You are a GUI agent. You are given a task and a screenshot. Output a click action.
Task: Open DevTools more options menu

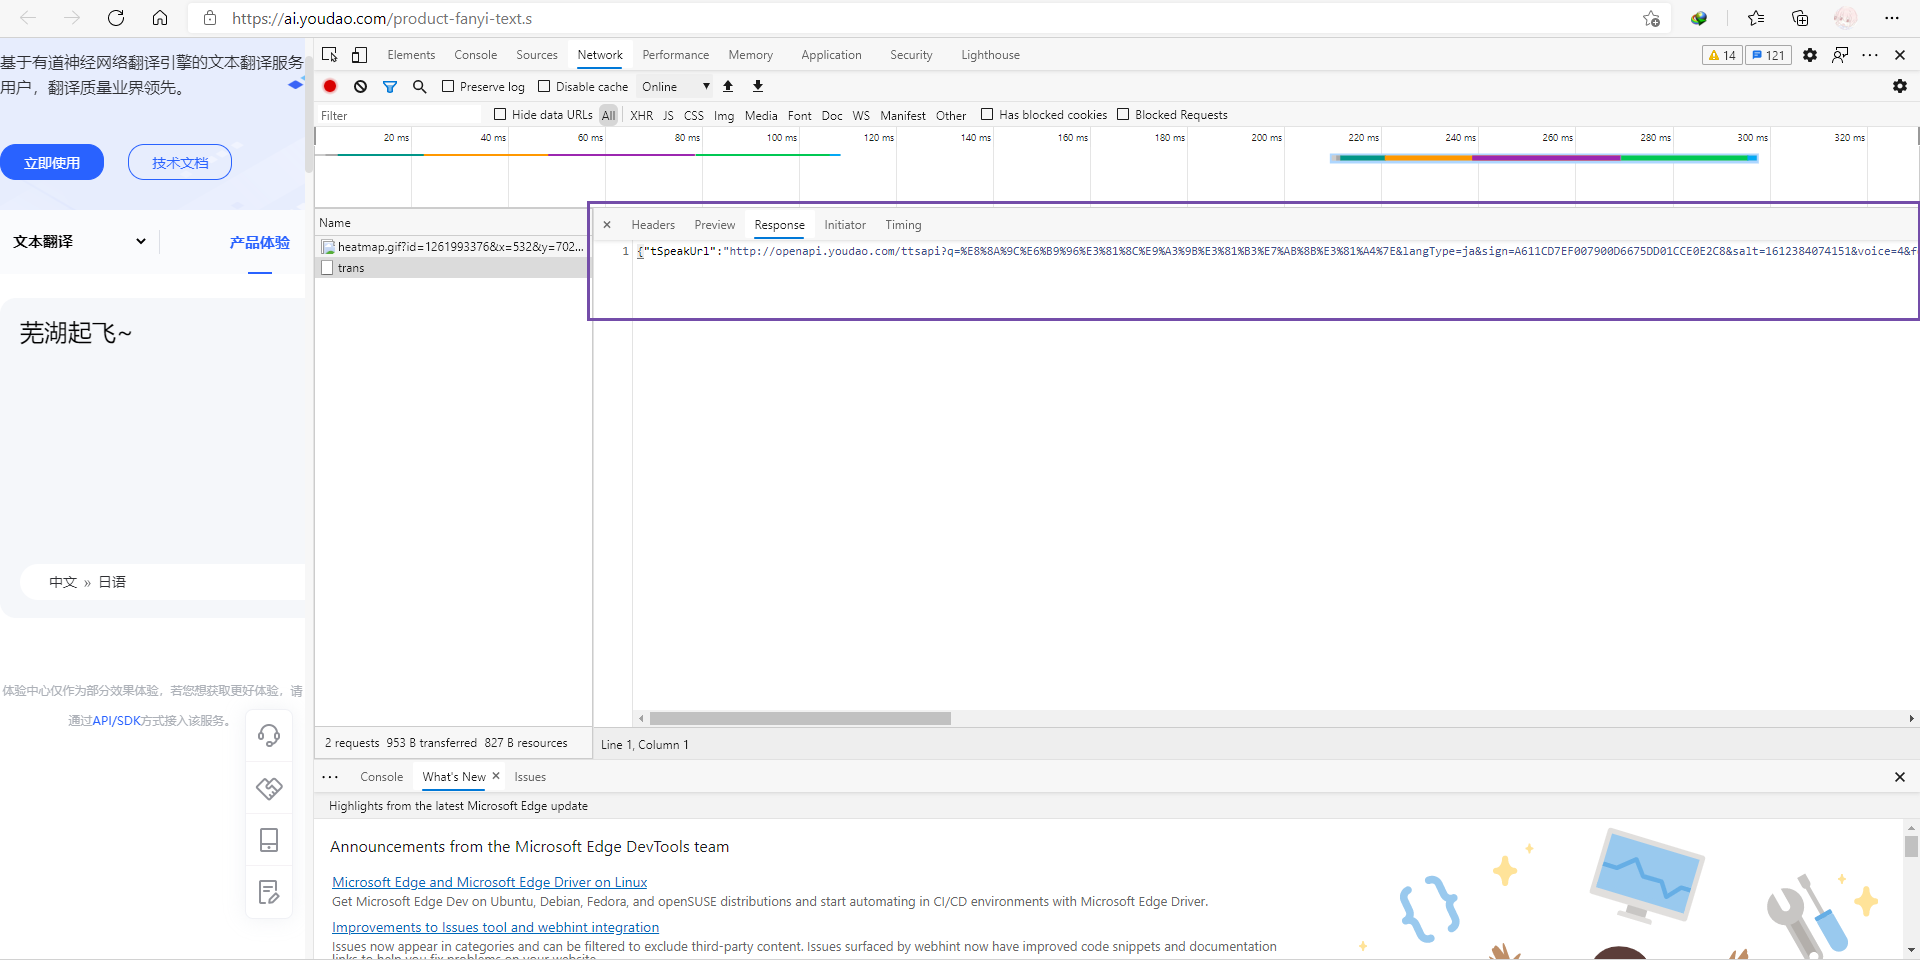point(1870,55)
